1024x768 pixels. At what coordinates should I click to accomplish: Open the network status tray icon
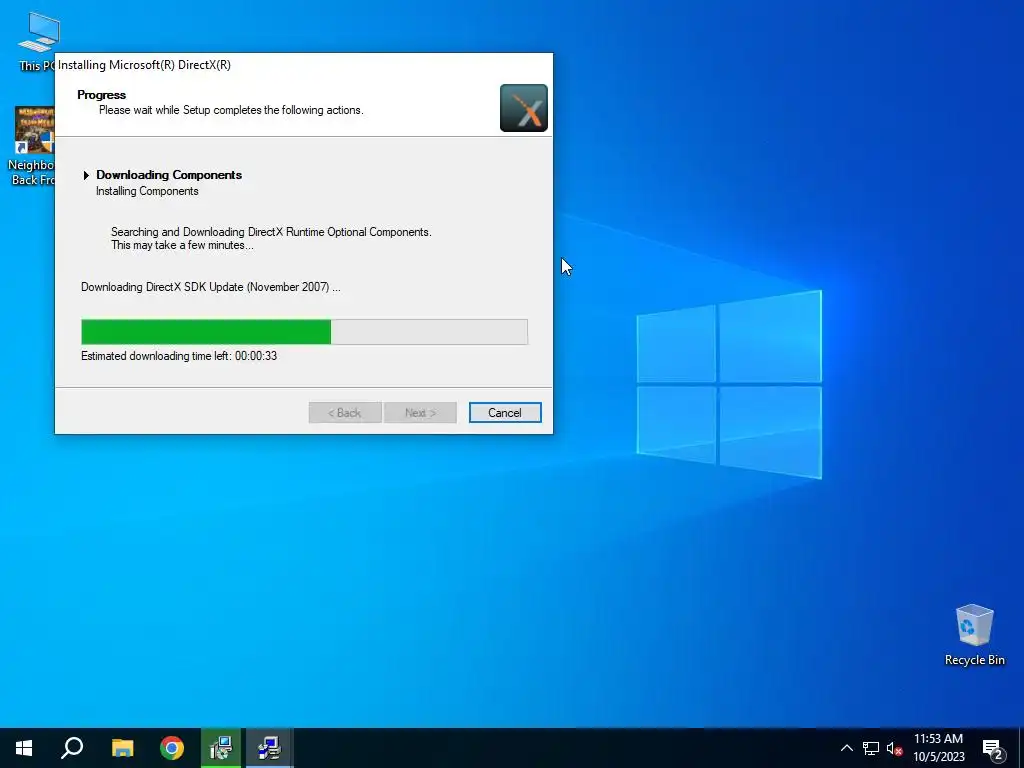pos(871,748)
